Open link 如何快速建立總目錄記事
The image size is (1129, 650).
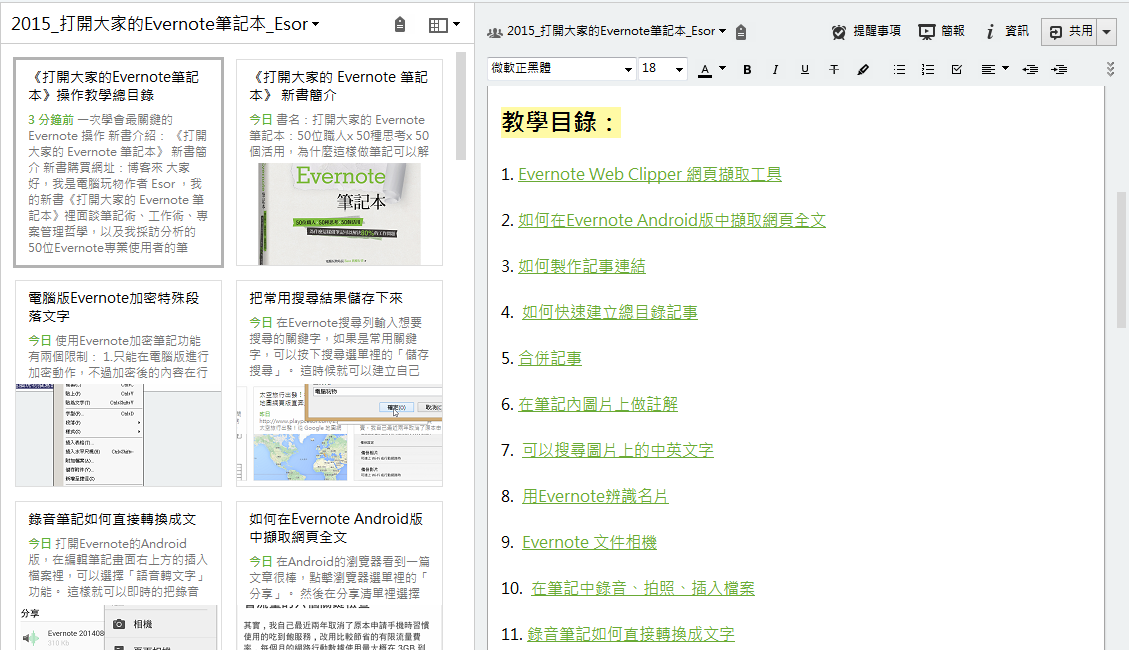pyautogui.click(x=610, y=312)
